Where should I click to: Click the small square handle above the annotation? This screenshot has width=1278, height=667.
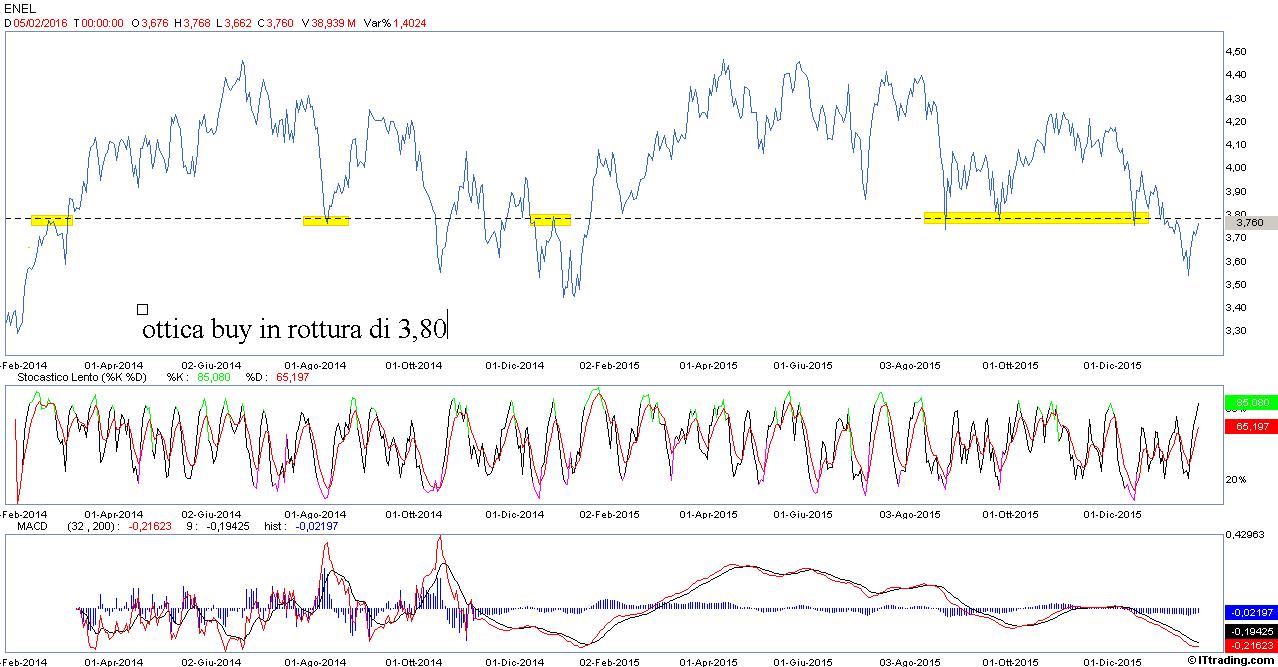pyautogui.click(x=142, y=309)
